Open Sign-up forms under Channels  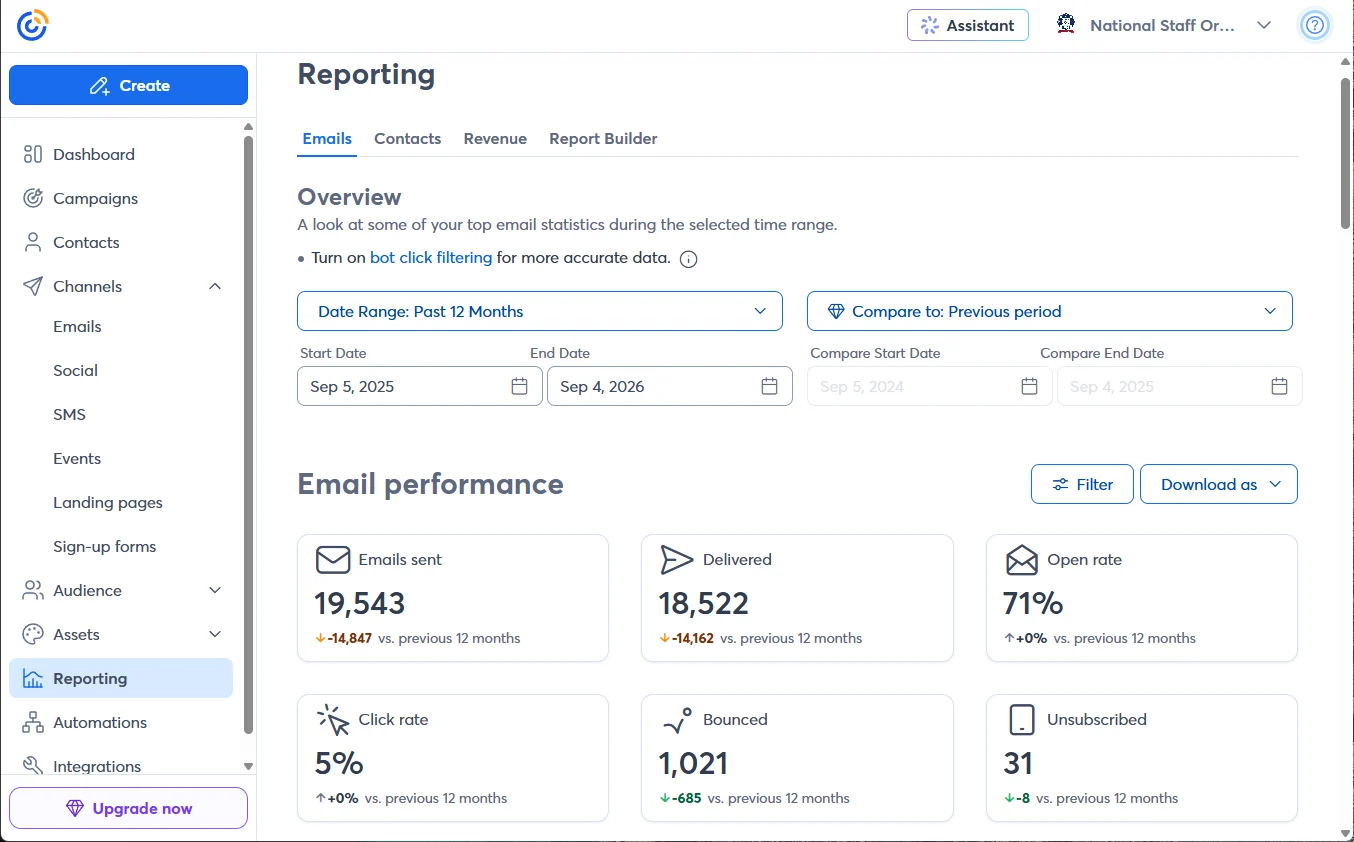[105, 546]
